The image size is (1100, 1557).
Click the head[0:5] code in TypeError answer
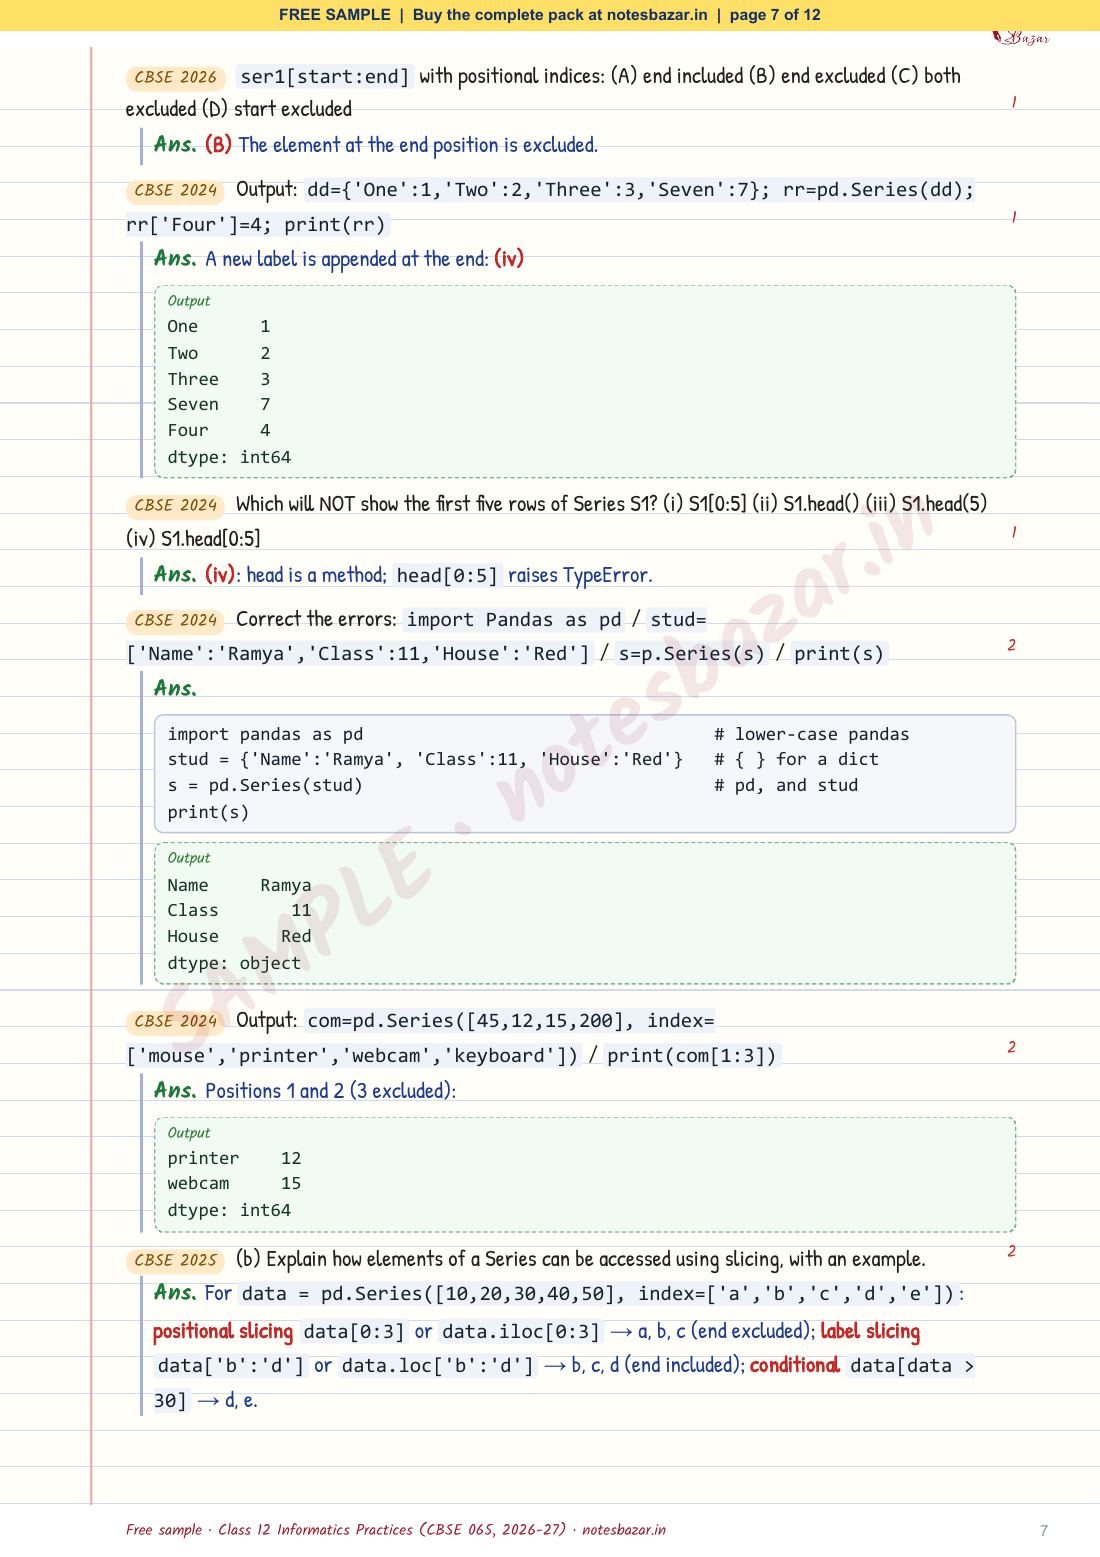point(446,575)
